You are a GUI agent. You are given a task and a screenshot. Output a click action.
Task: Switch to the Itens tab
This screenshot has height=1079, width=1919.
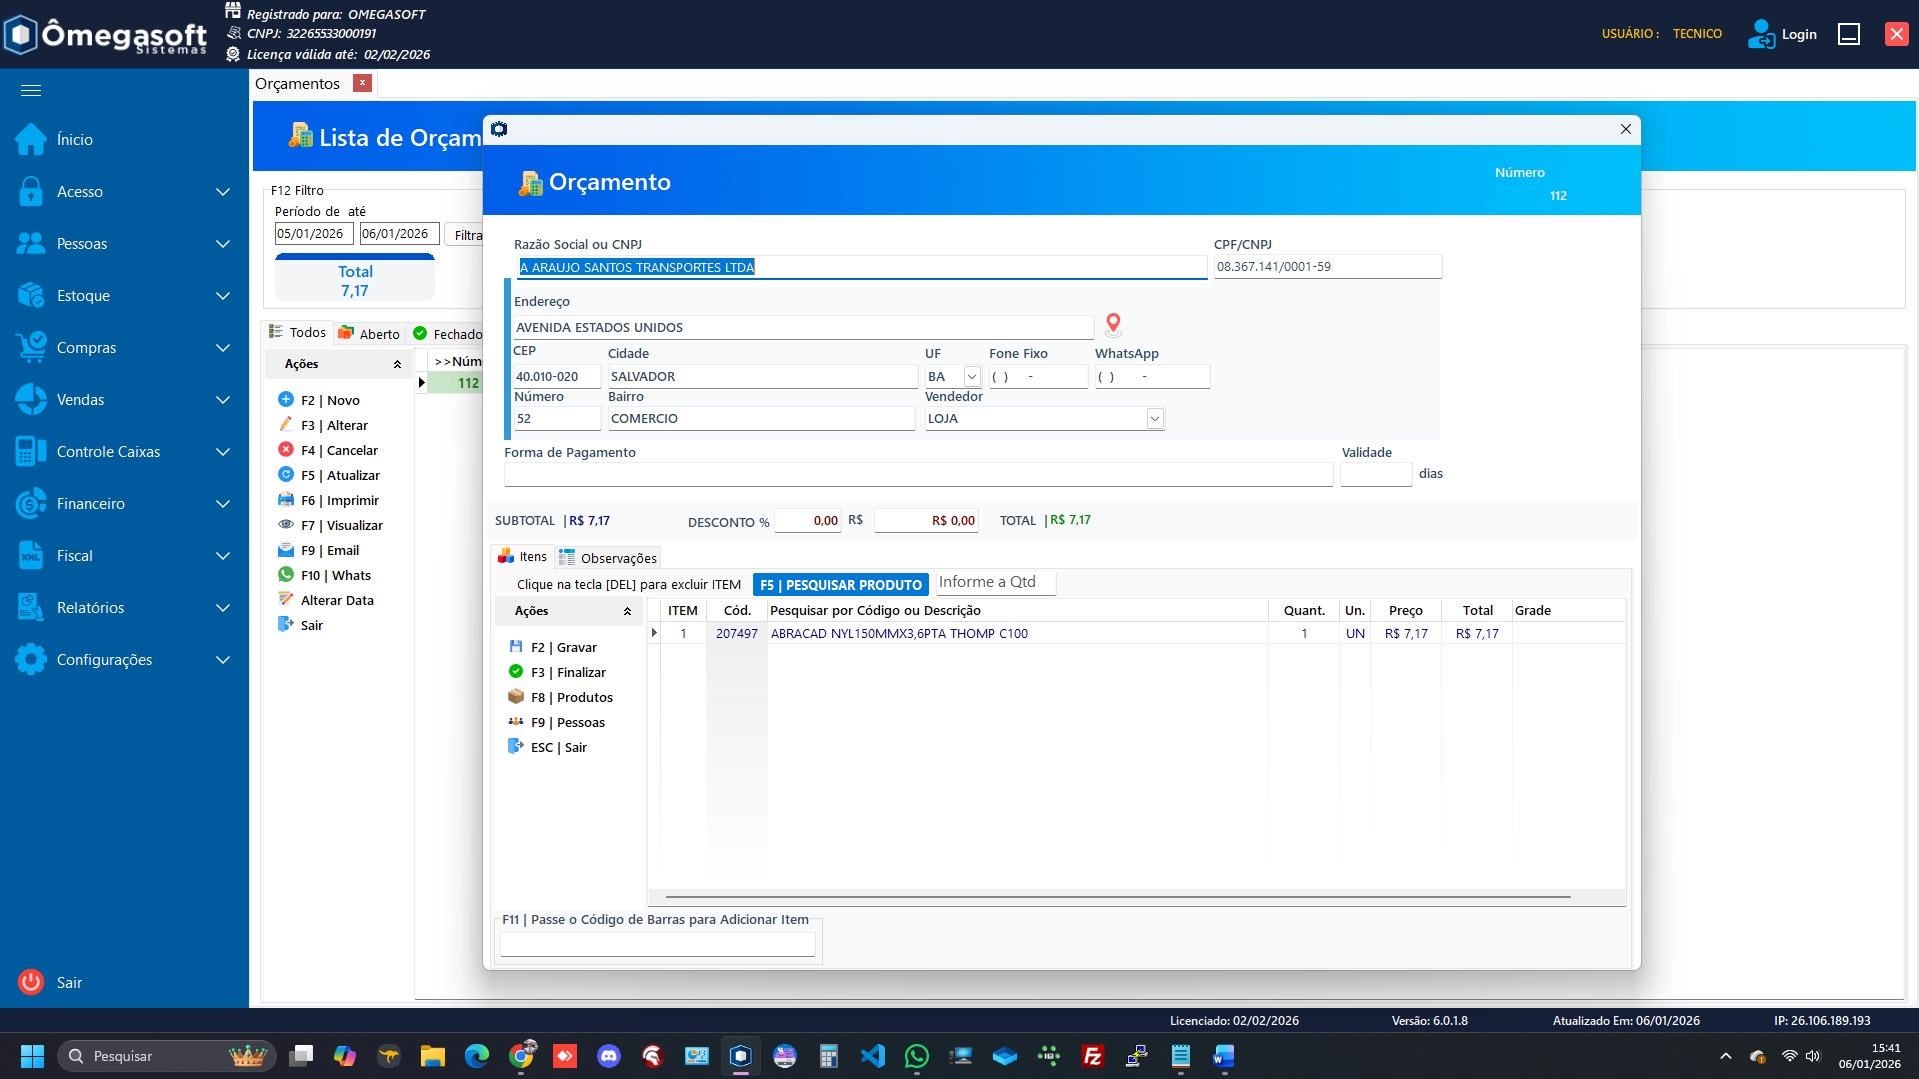pos(523,557)
